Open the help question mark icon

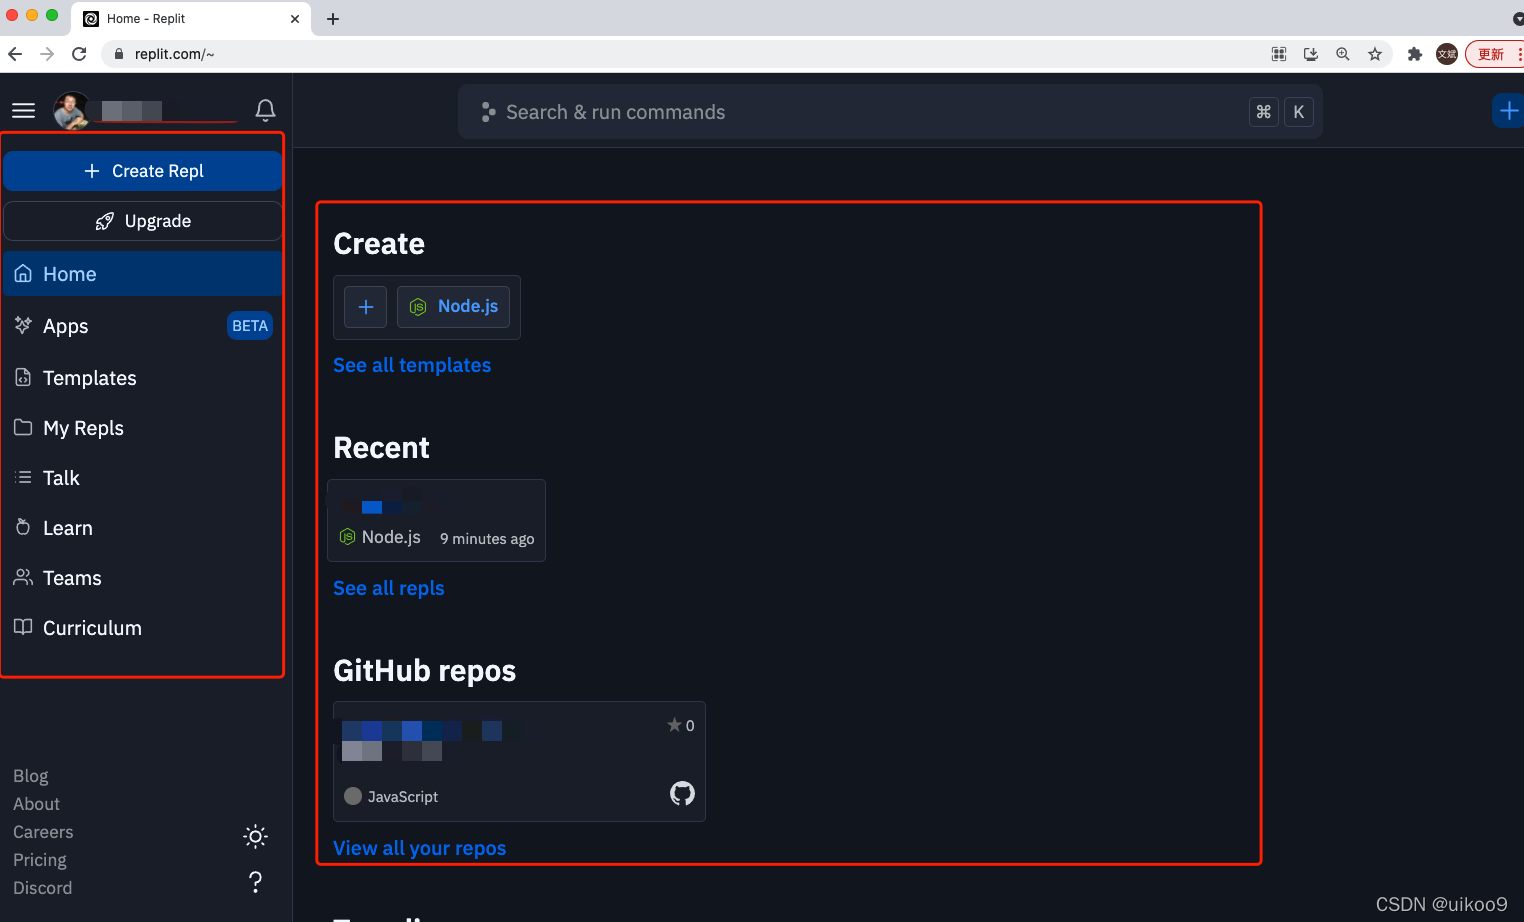pos(256,881)
